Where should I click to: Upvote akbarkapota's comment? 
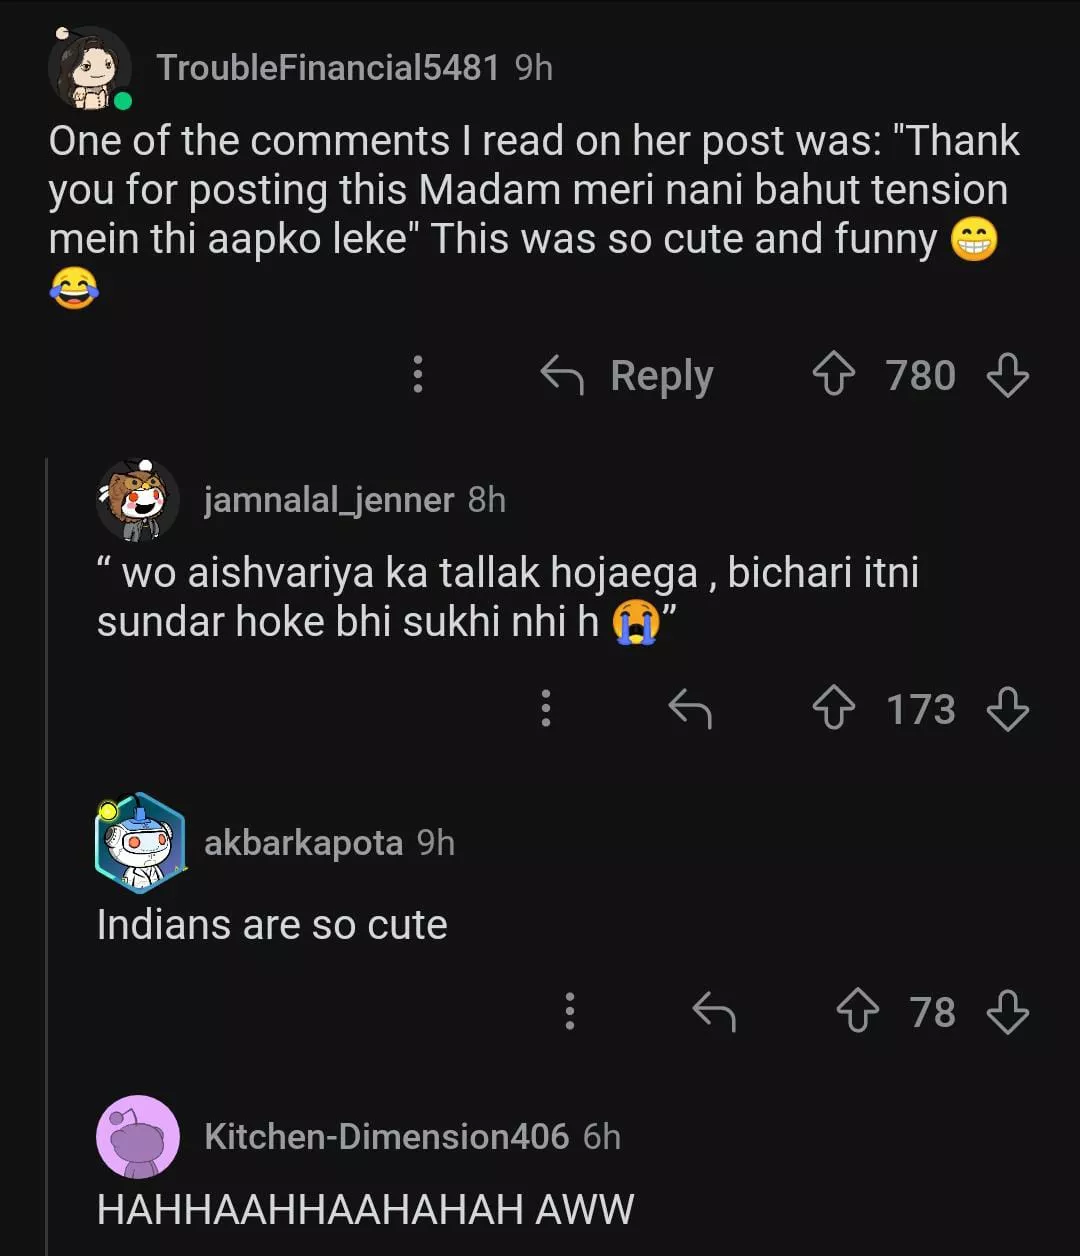[x=857, y=1012]
